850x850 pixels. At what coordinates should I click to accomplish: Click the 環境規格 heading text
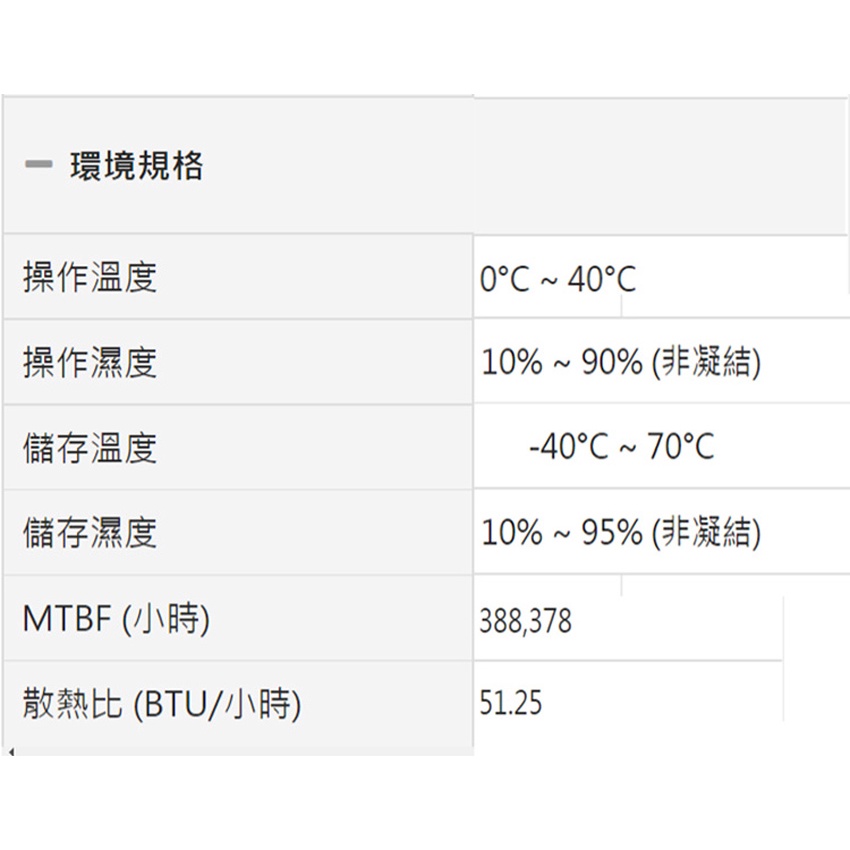coord(136,166)
